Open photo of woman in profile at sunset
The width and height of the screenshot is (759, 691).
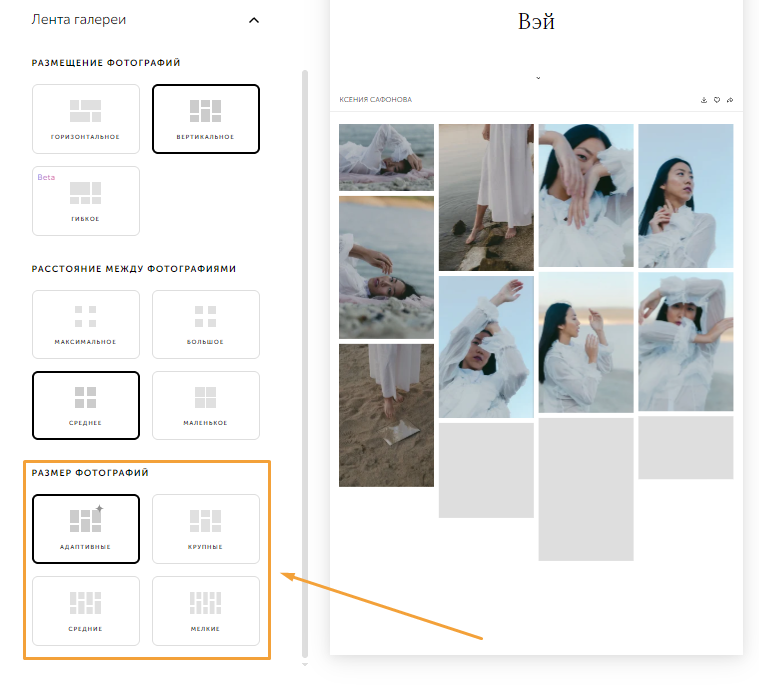pos(586,343)
